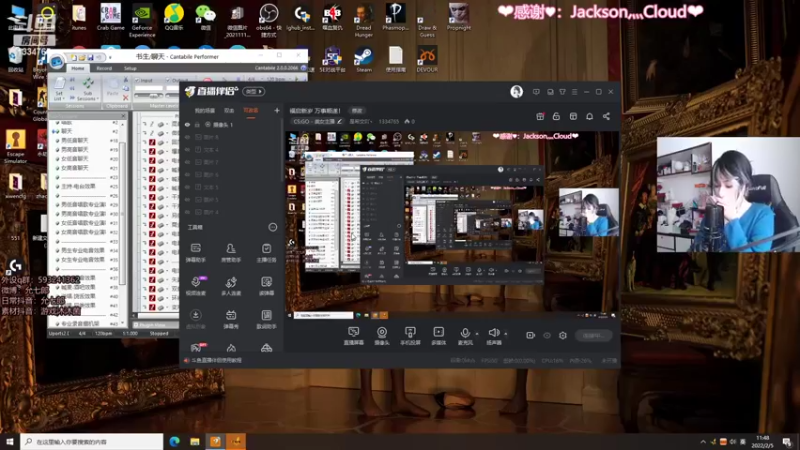800x450 pixels.
Task: Switch to the second scene tab
Action: point(229,110)
